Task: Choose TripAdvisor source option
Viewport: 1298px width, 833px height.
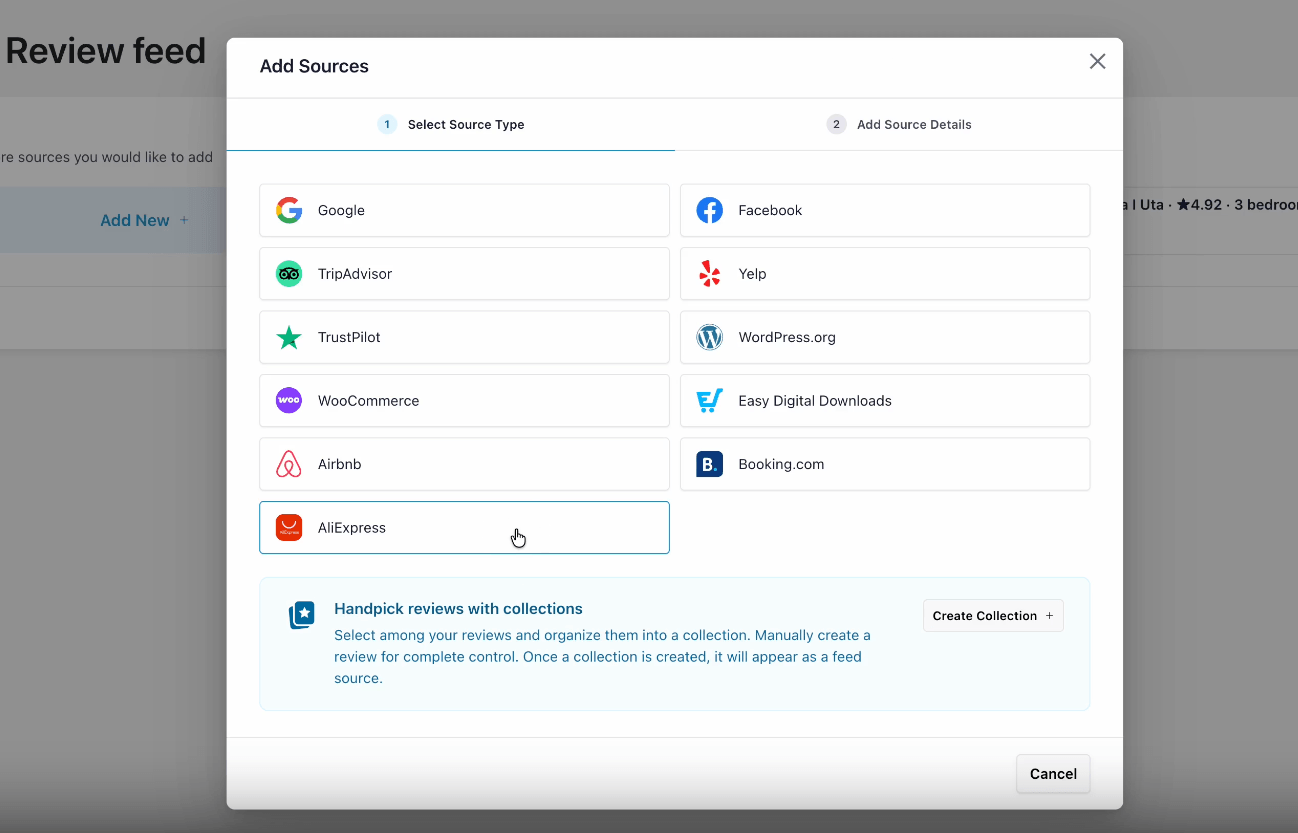Action: click(x=464, y=274)
